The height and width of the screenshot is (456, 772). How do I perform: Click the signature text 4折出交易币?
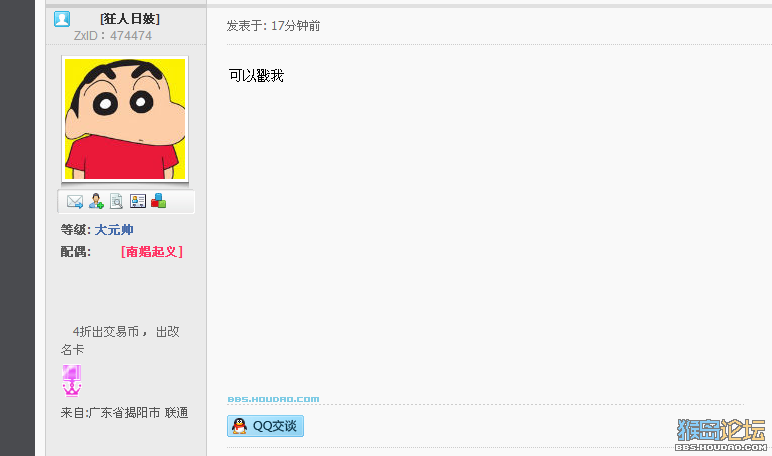(106, 331)
